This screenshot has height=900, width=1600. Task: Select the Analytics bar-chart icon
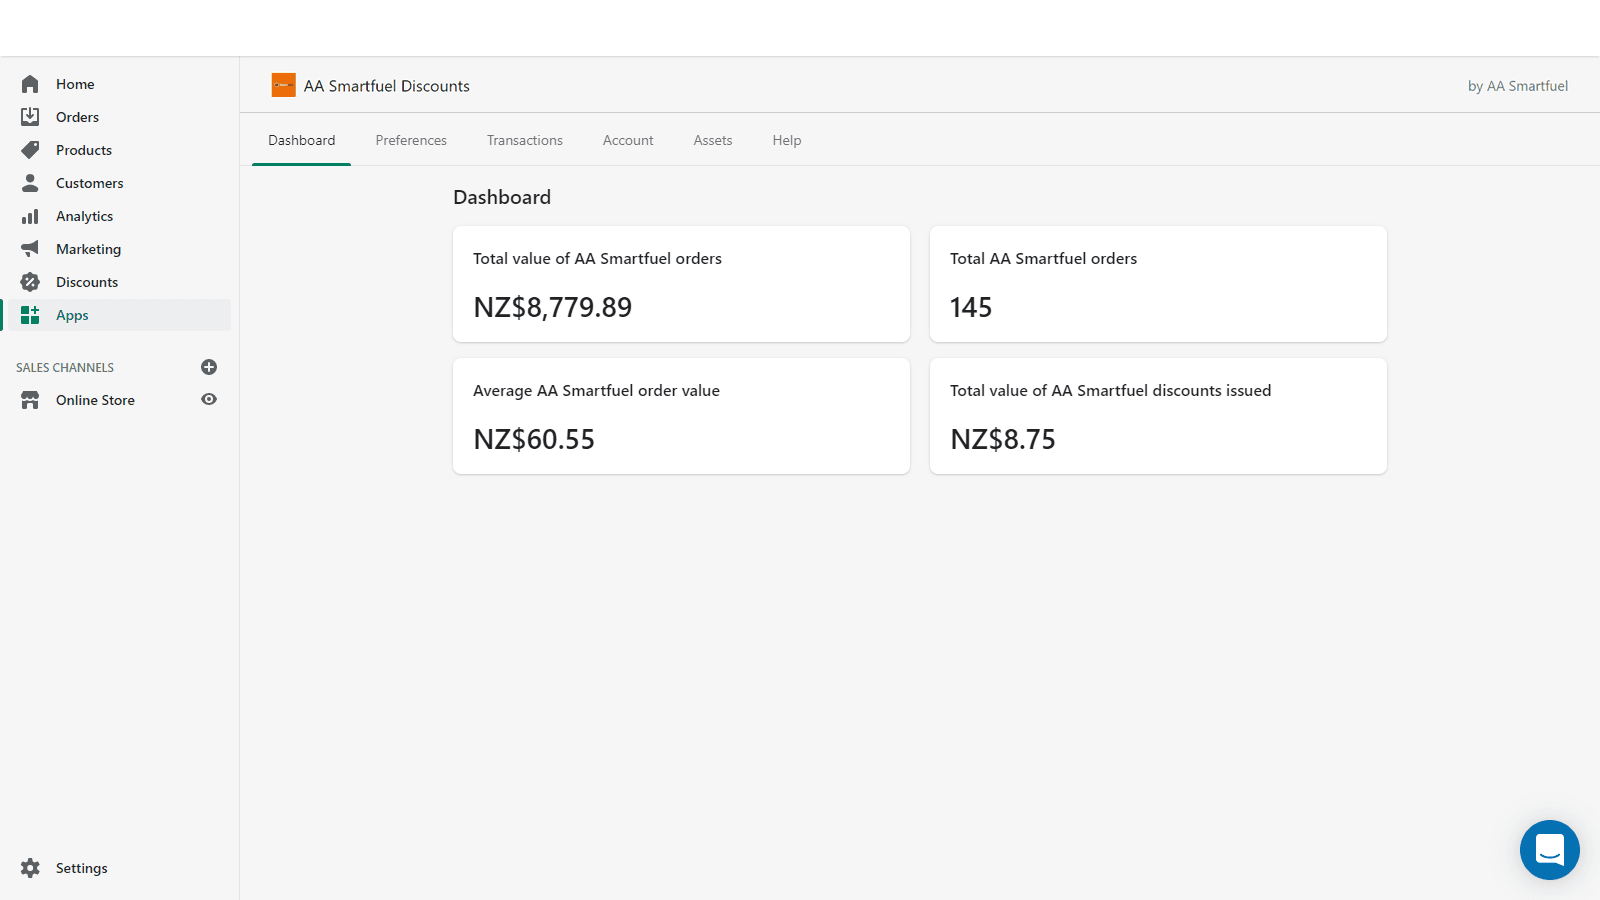[30, 215]
